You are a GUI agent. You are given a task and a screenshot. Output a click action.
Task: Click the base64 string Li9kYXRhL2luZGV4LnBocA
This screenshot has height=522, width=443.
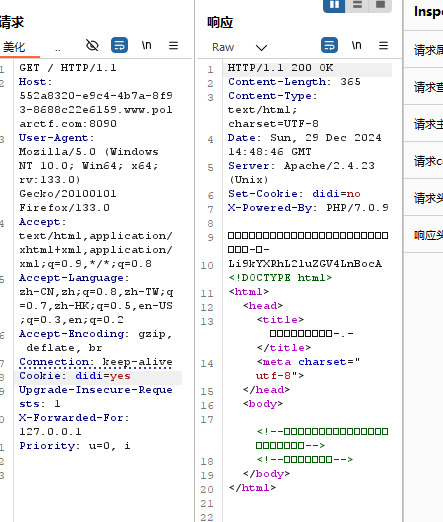pos(305,264)
